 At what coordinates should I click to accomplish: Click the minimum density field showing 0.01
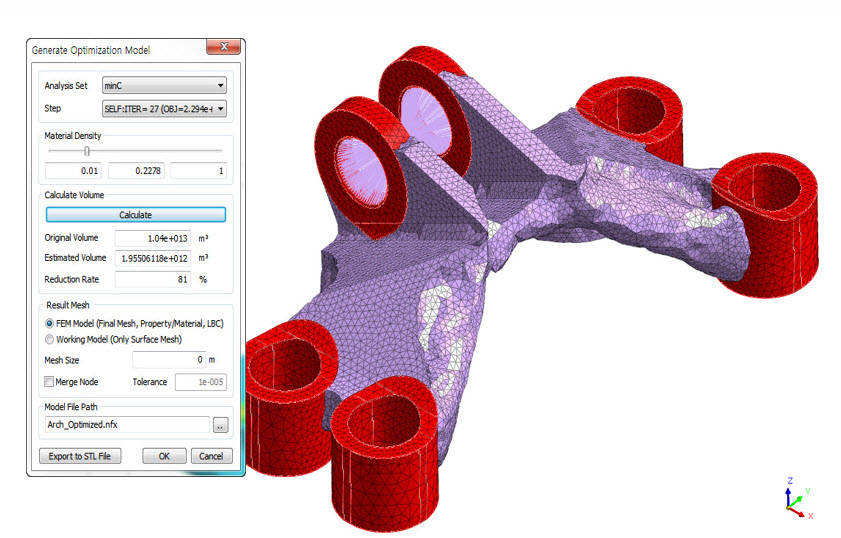coord(73,171)
